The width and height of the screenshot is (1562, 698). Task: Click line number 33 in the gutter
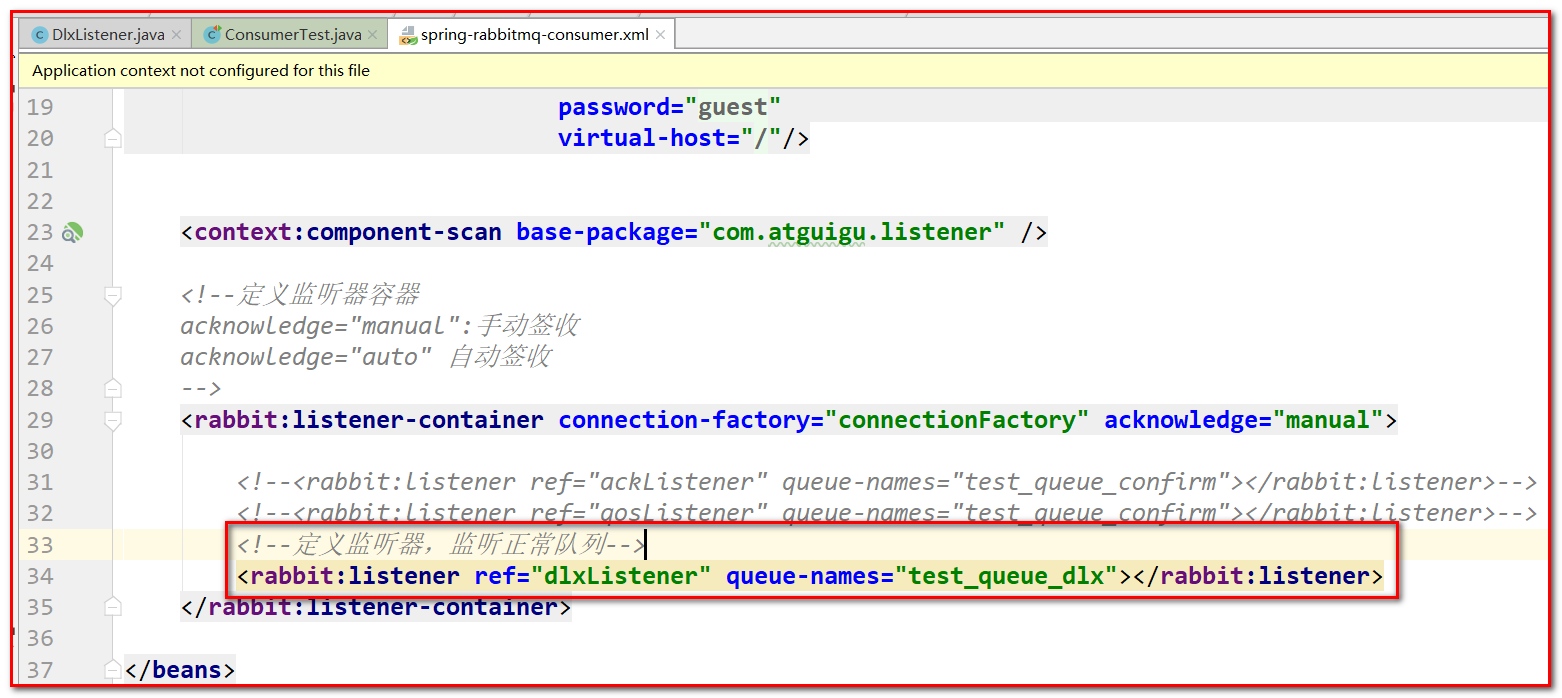pos(40,545)
